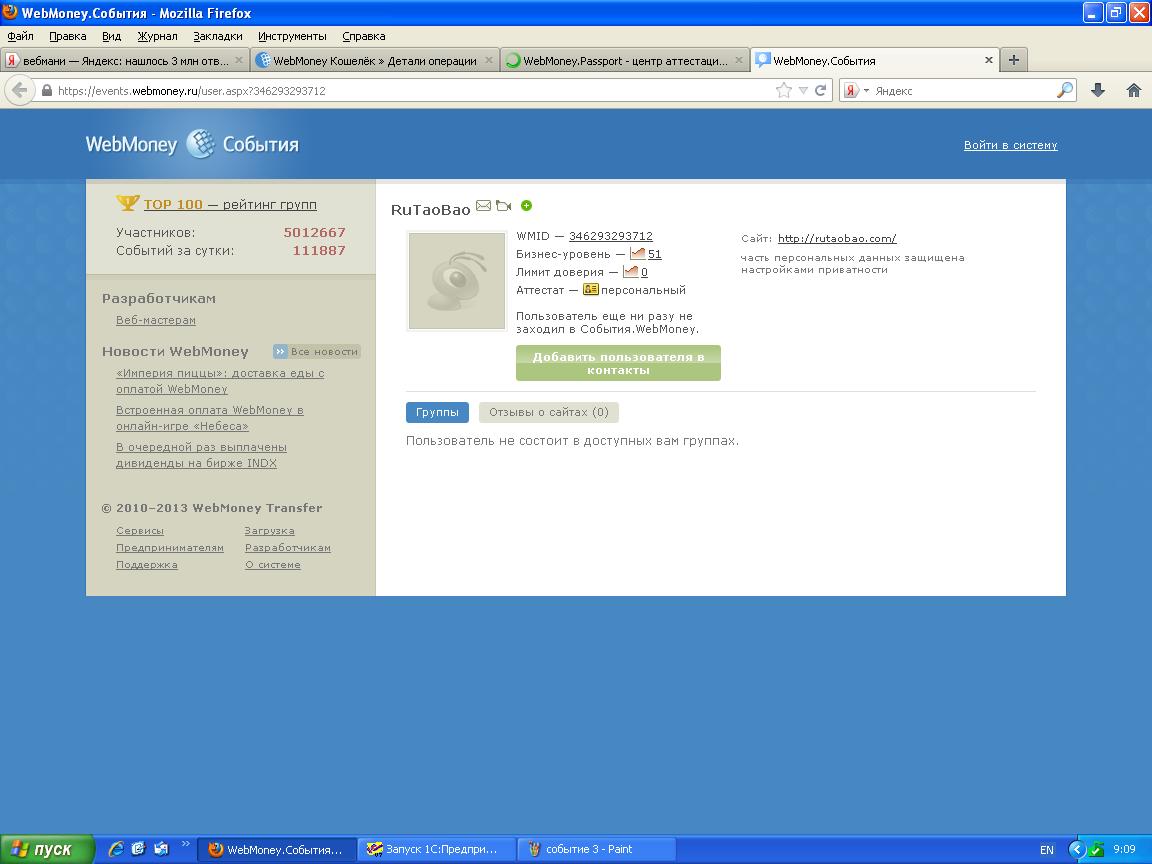Click in the address bar URL field
The image size is (1152, 864).
[411, 90]
